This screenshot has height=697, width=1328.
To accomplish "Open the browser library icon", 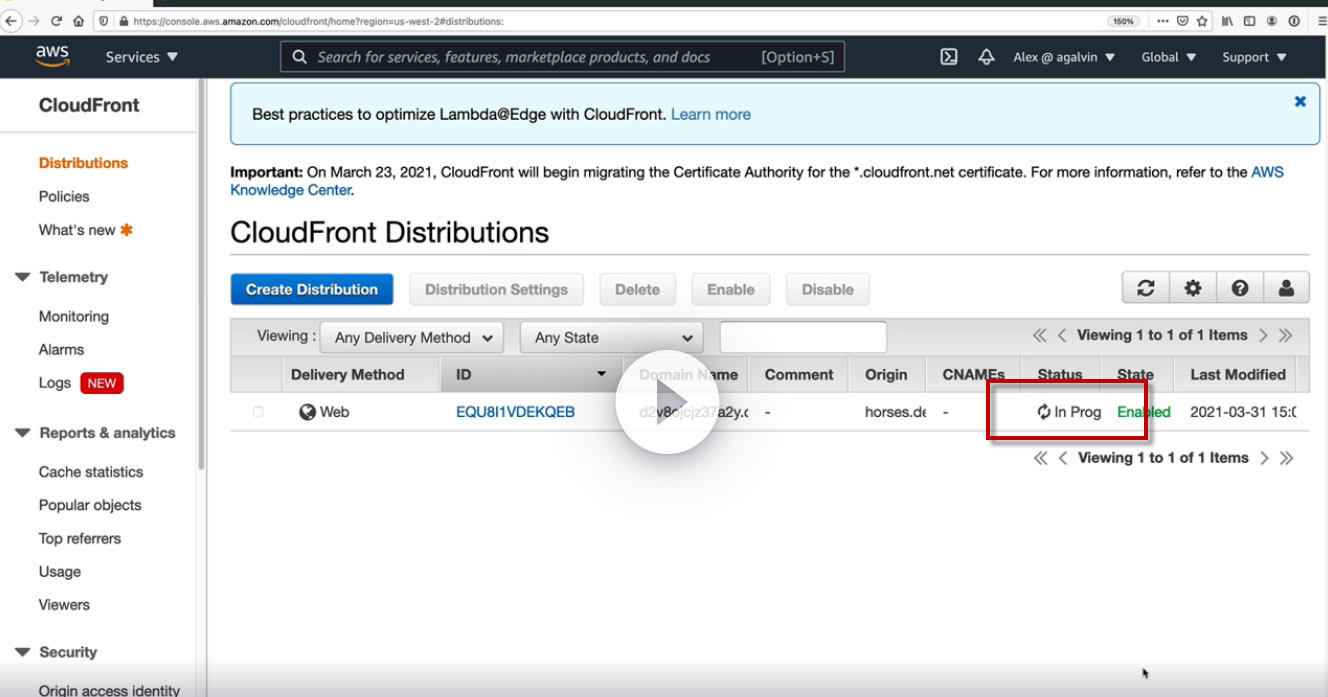I will point(1228,20).
